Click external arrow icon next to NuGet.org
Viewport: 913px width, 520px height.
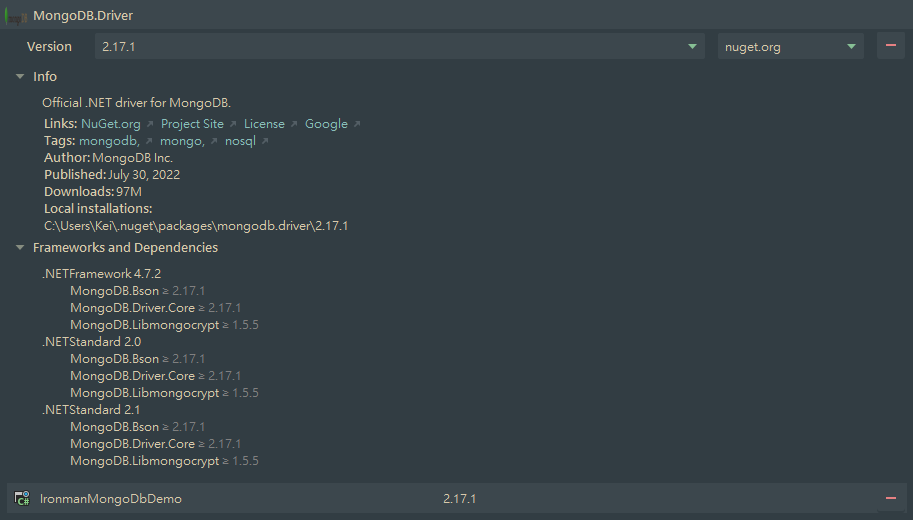pos(150,124)
